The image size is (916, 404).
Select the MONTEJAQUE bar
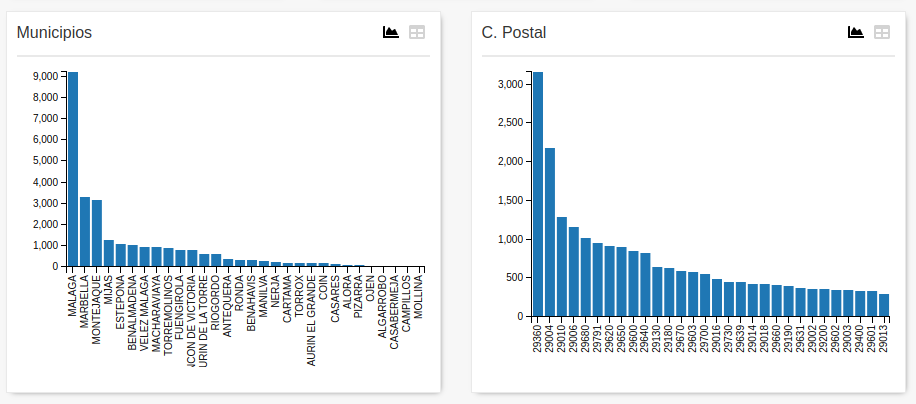97,234
